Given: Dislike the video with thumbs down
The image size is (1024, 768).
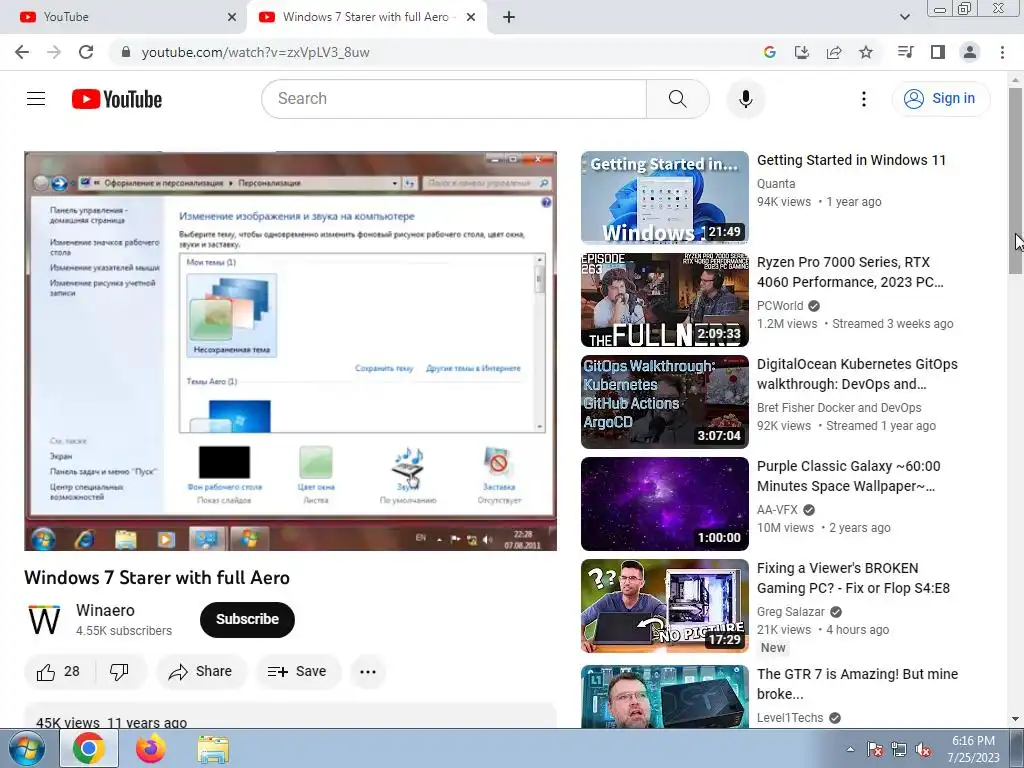Looking at the screenshot, I should click(x=120, y=671).
